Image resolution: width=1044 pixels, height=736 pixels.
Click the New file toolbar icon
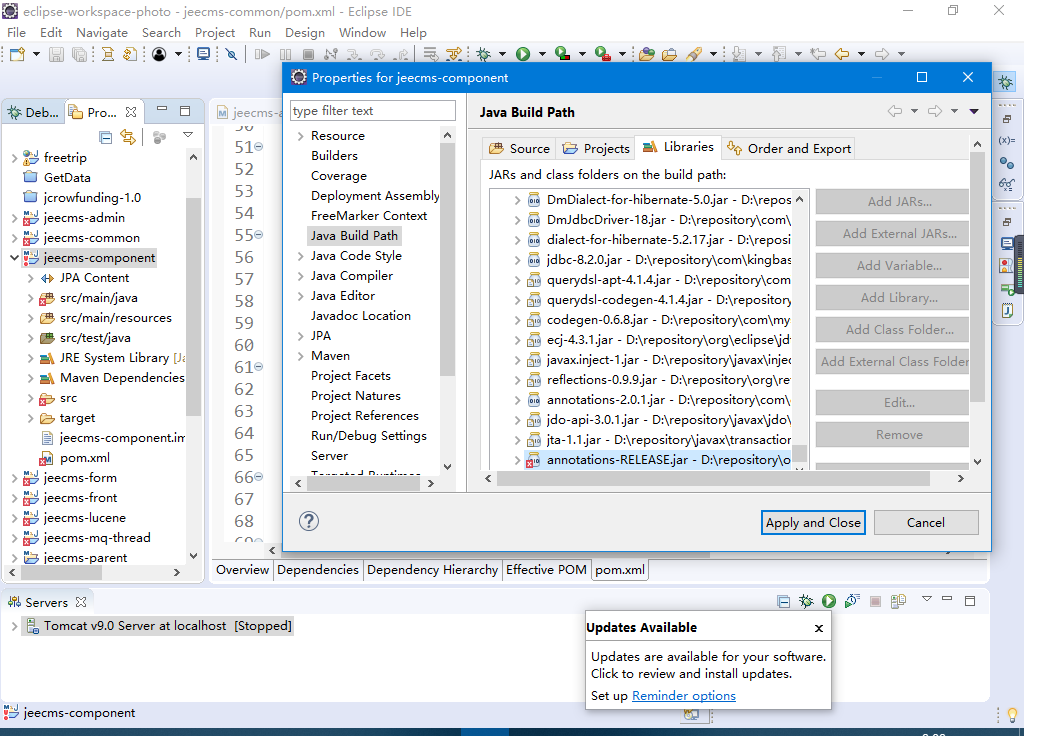[x=16, y=54]
